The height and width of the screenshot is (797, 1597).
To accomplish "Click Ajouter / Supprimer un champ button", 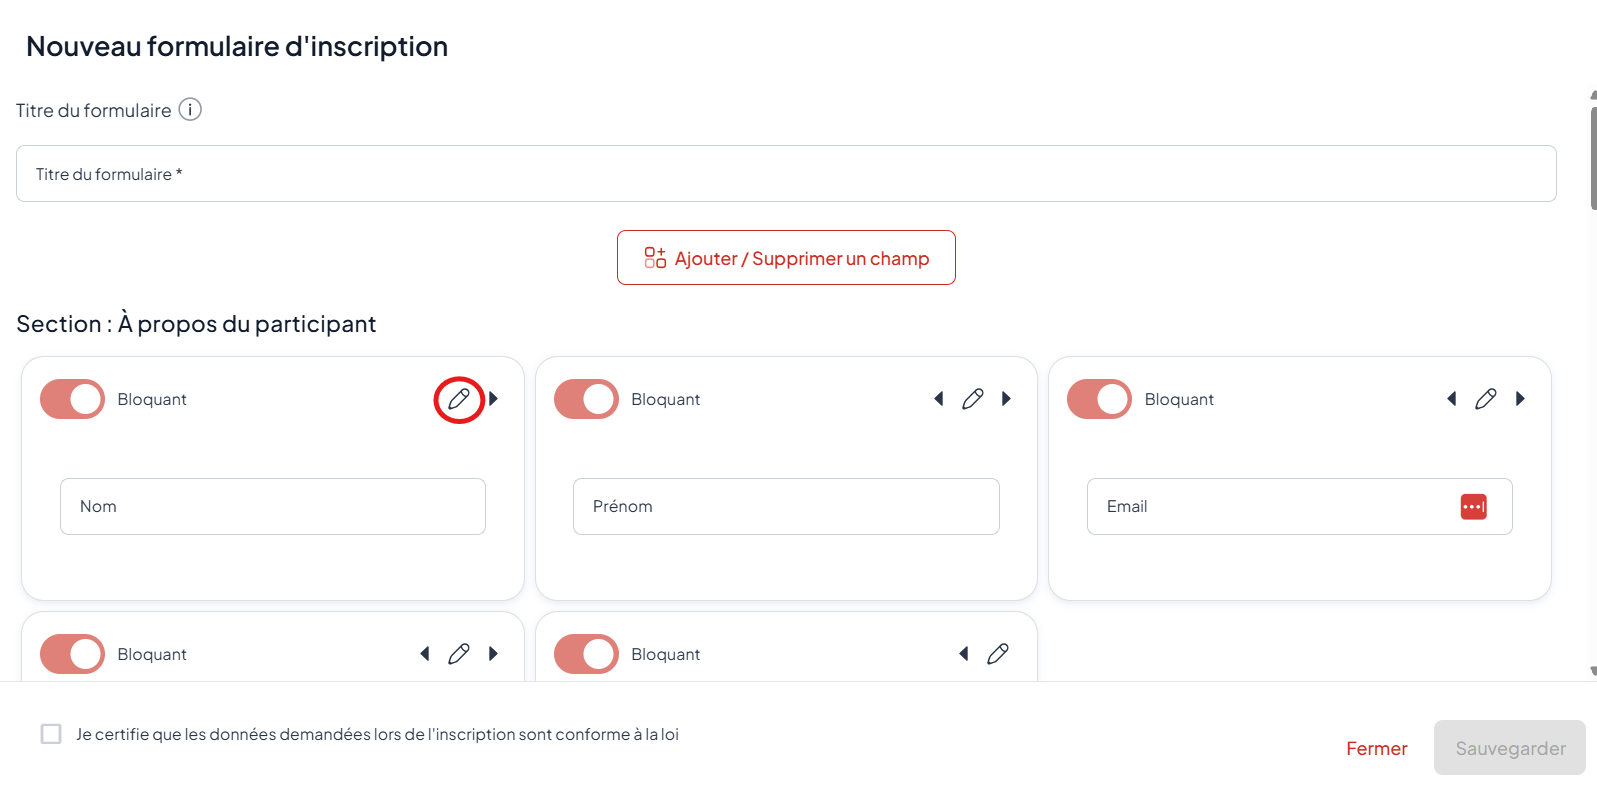I will point(786,258).
